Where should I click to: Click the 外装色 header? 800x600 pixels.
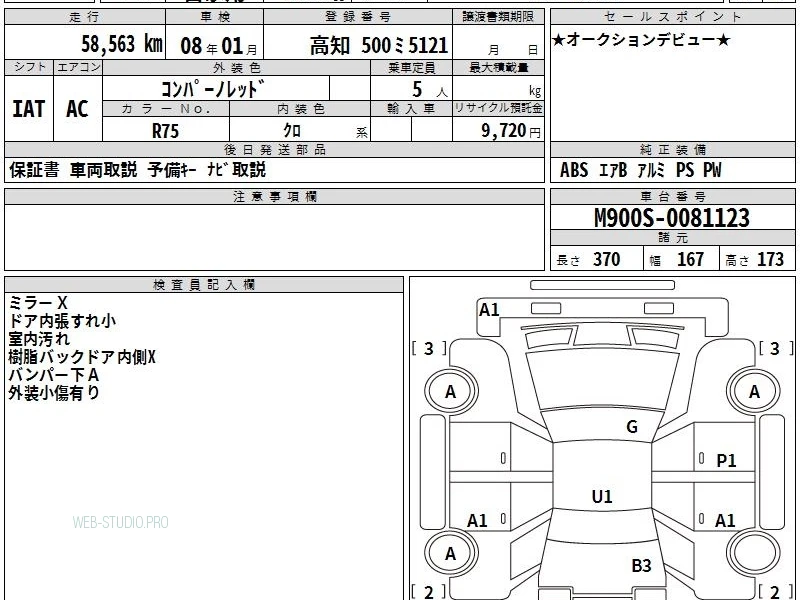coord(237,67)
